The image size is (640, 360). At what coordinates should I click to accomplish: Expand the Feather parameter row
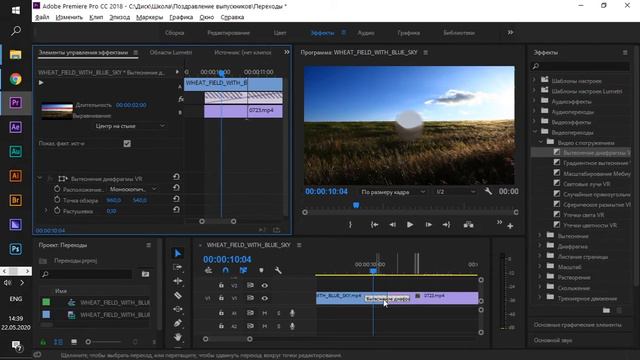point(46,211)
